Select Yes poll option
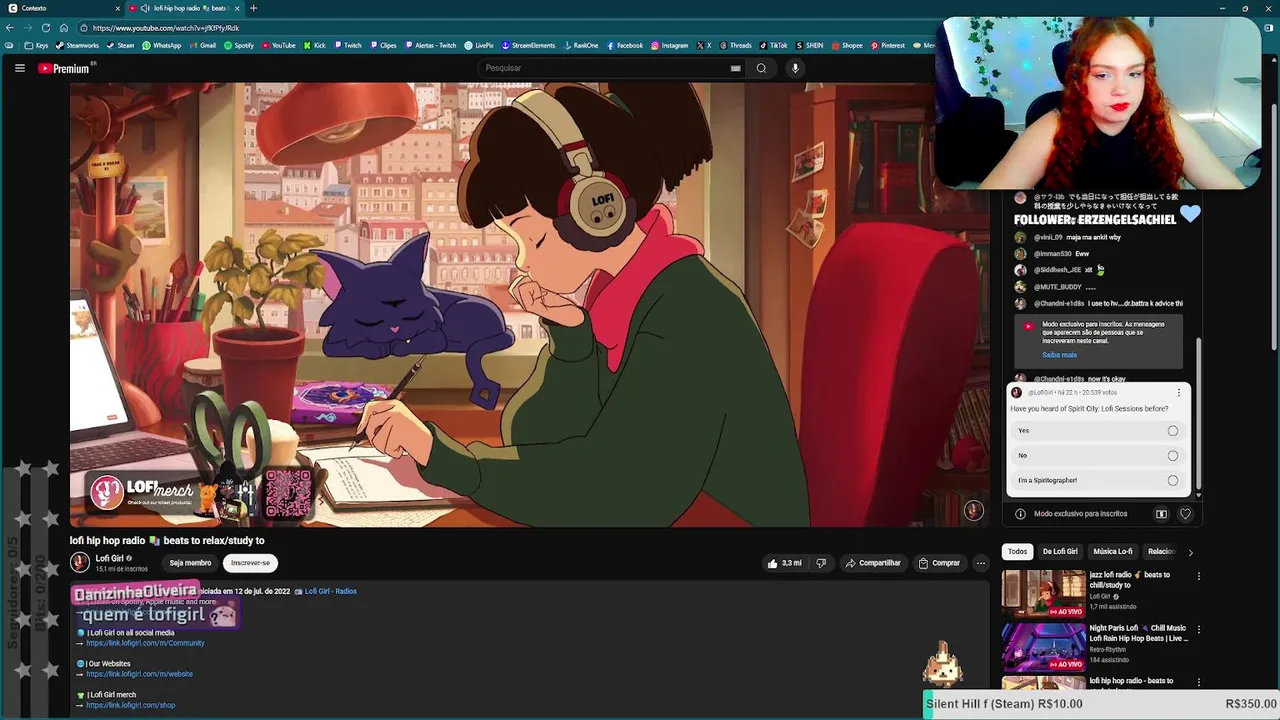The height and width of the screenshot is (720, 1280). click(1098, 431)
